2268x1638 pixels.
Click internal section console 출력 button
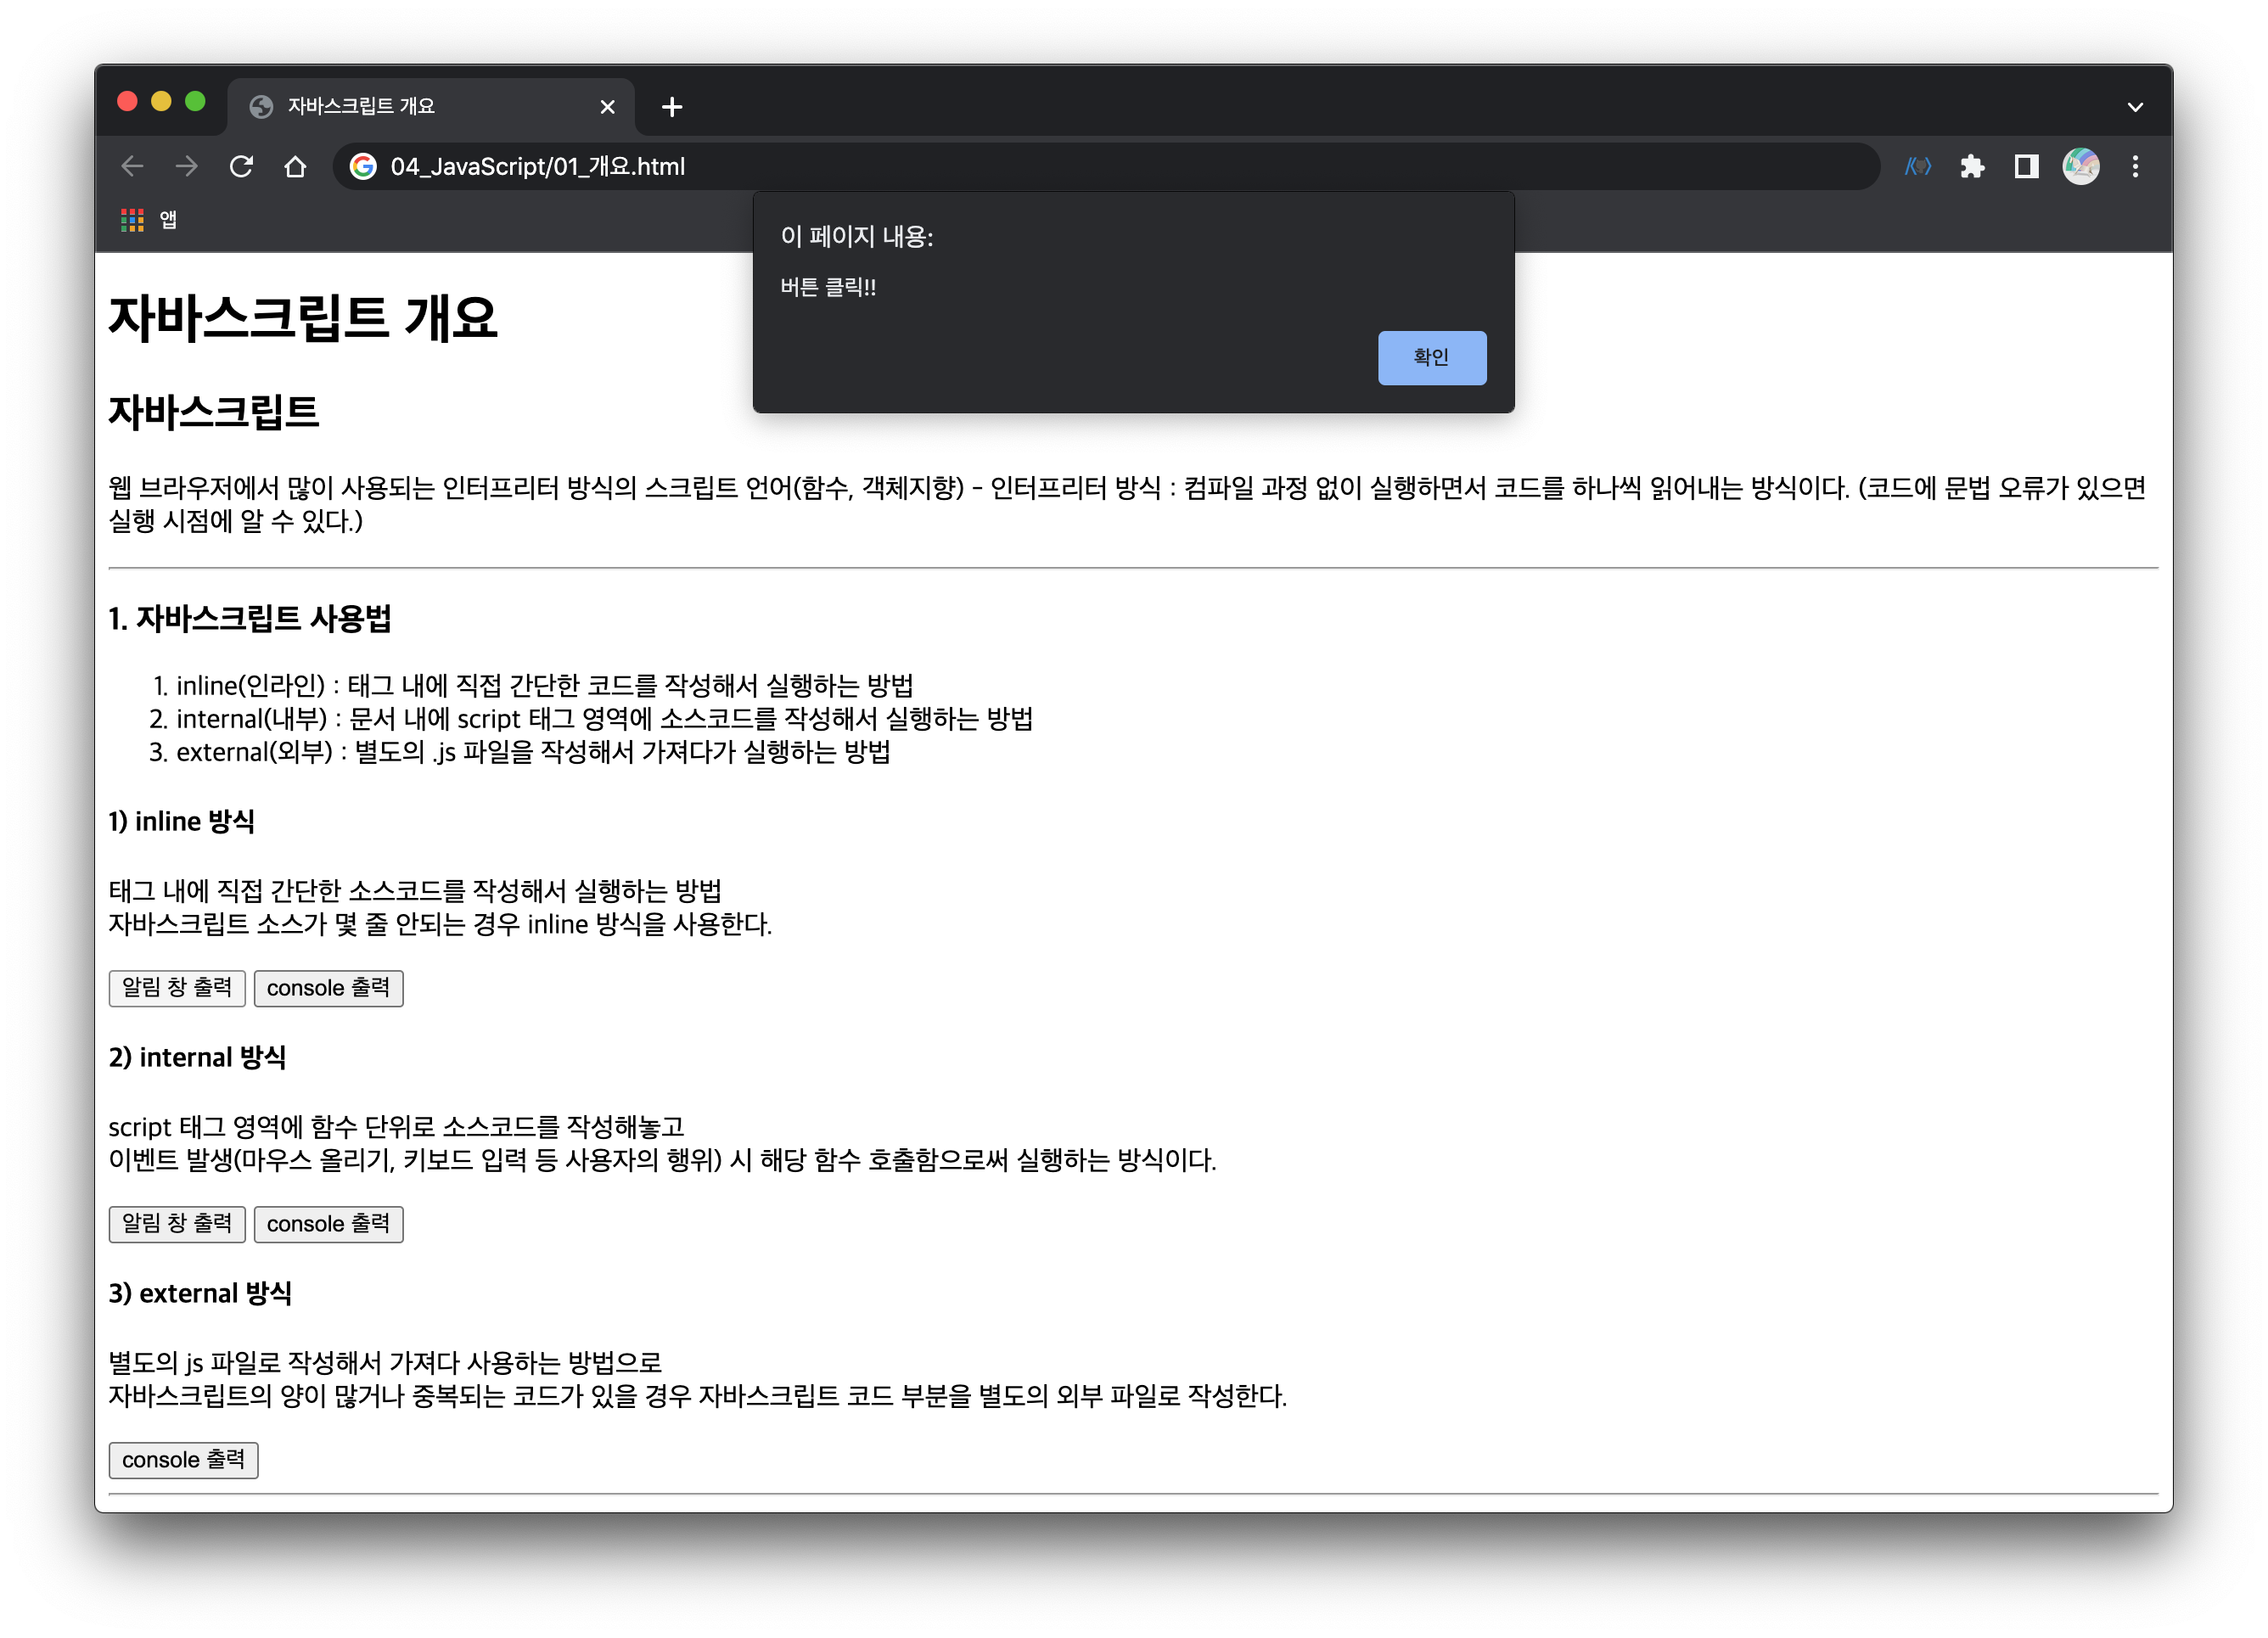328,1224
